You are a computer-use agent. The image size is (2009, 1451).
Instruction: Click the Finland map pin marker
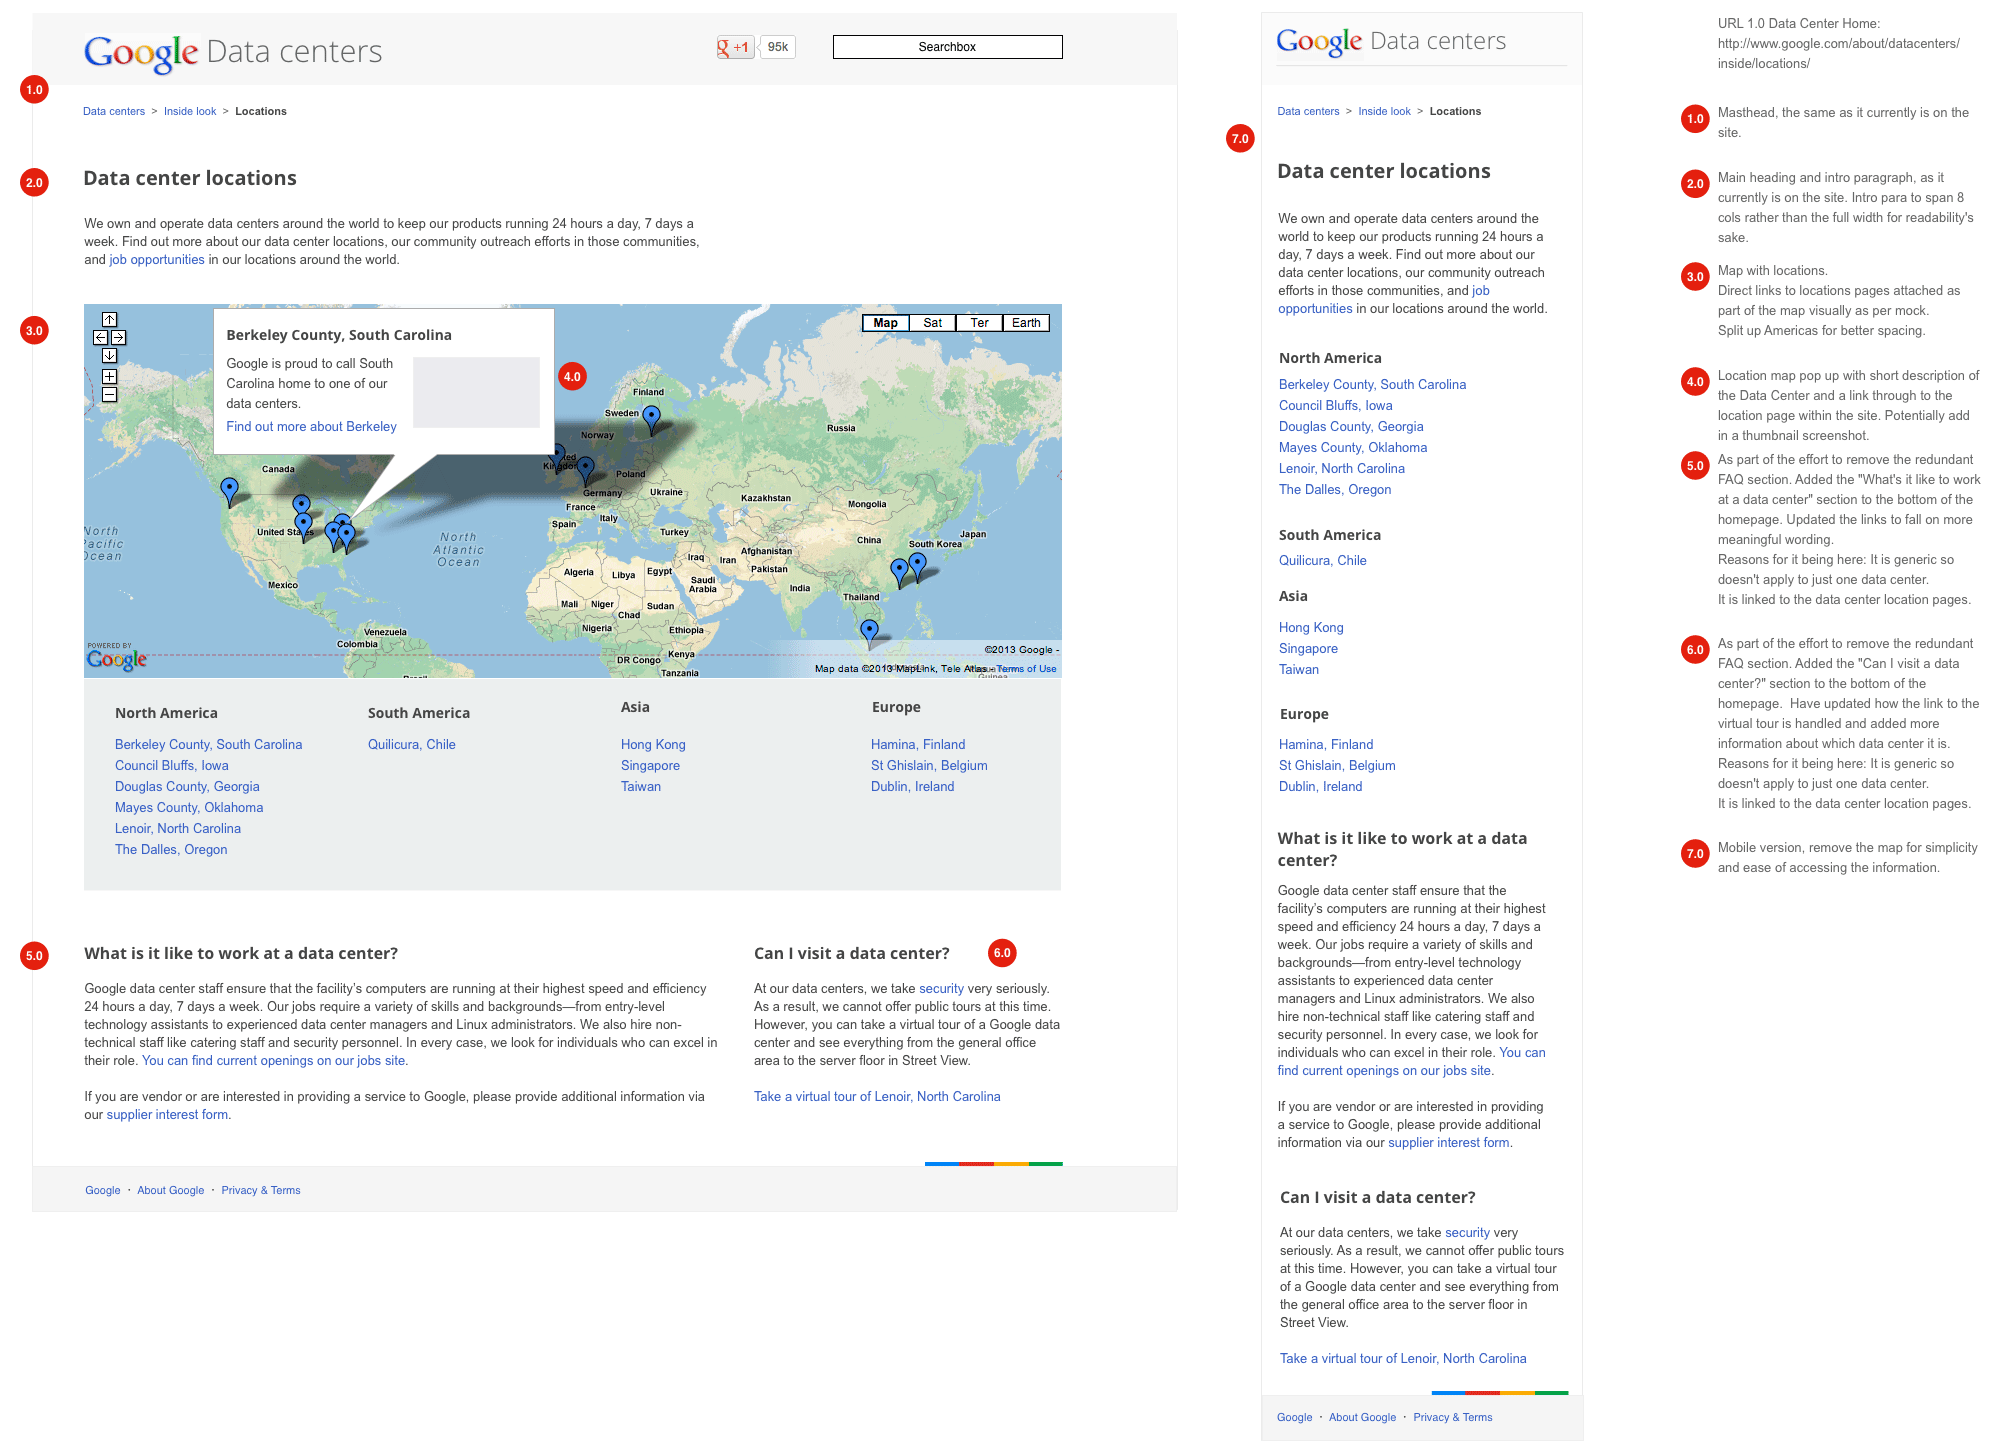(652, 415)
